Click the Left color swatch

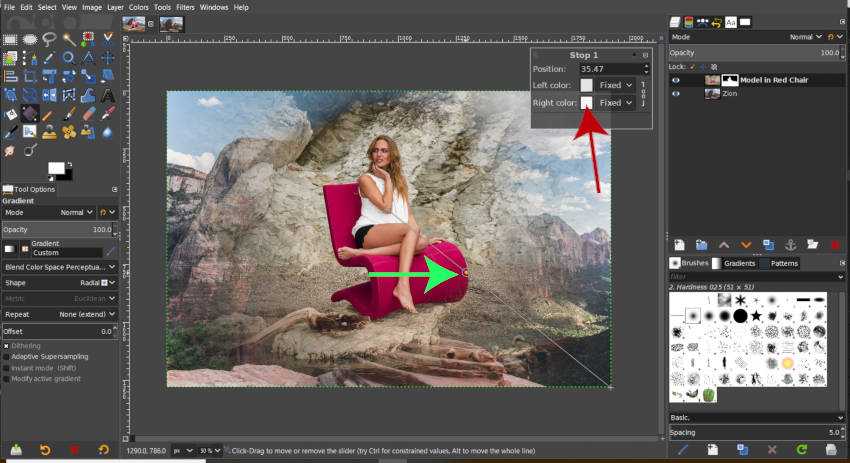tap(586, 86)
